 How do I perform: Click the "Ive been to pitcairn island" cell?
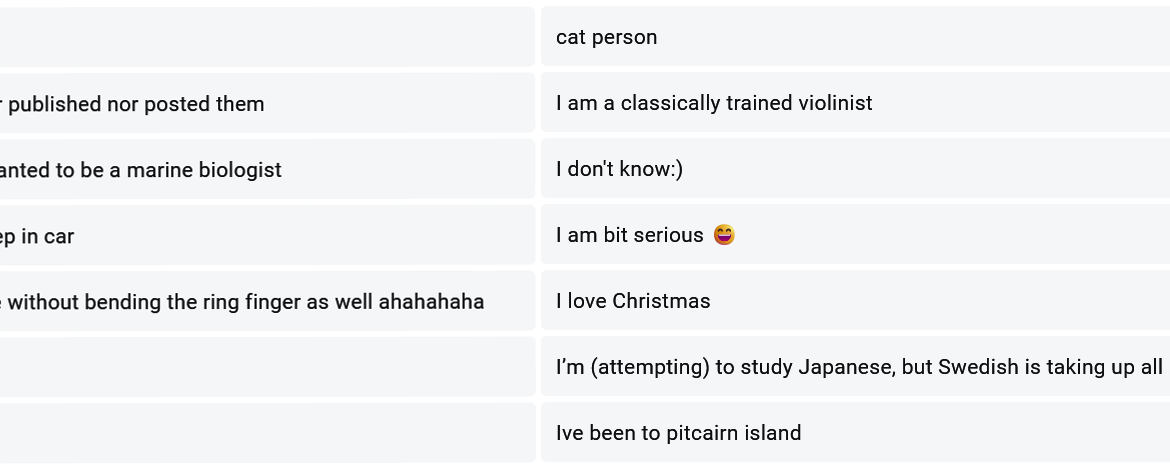855,433
